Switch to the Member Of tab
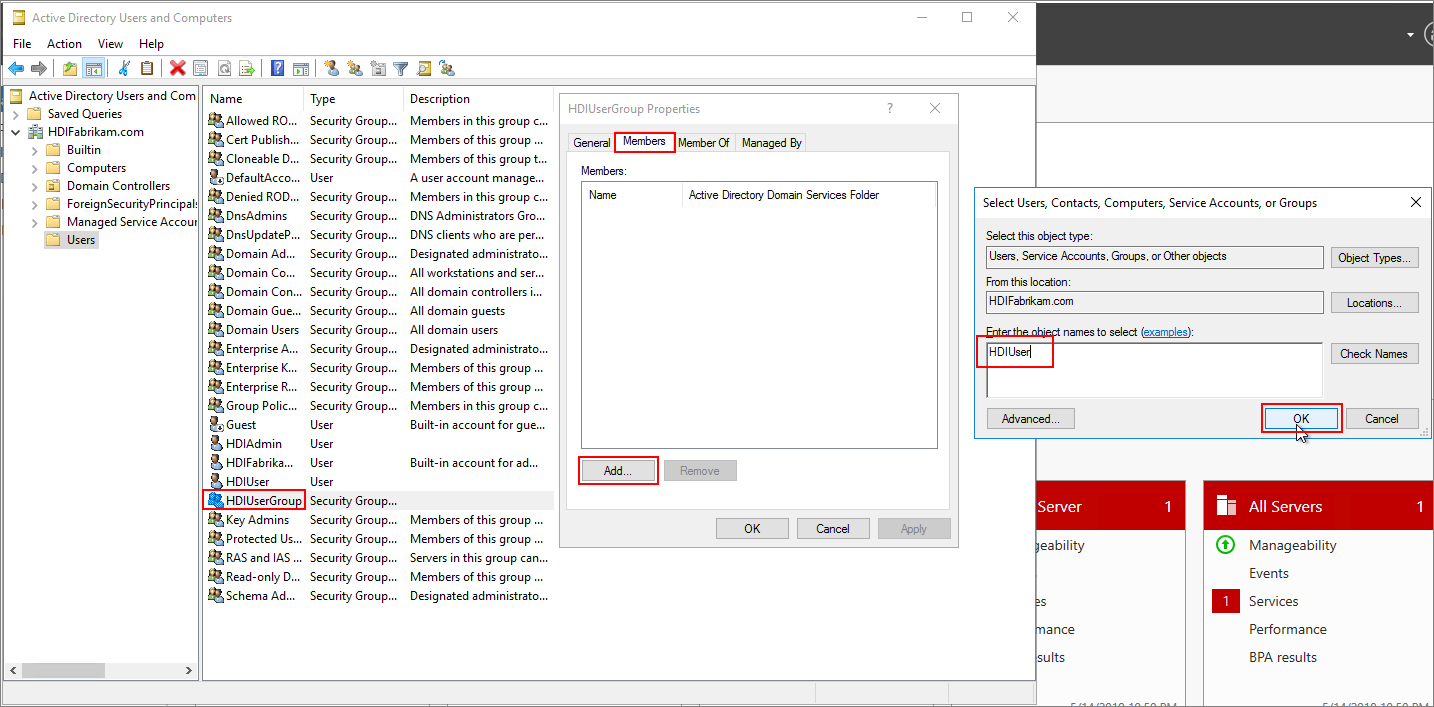Screen dimensions: 1434x707 pyautogui.click(x=704, y=142)
